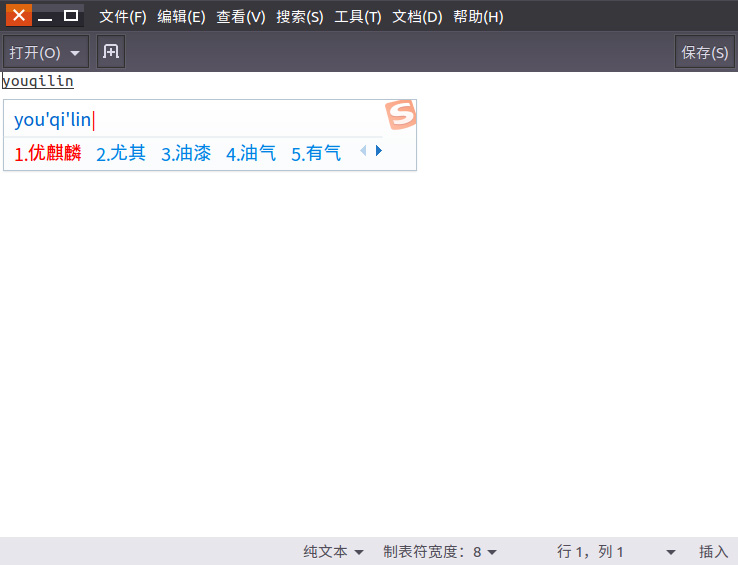Expand the 打开 recent files dropdown arrow
The image size is (738, 565).
75,53
